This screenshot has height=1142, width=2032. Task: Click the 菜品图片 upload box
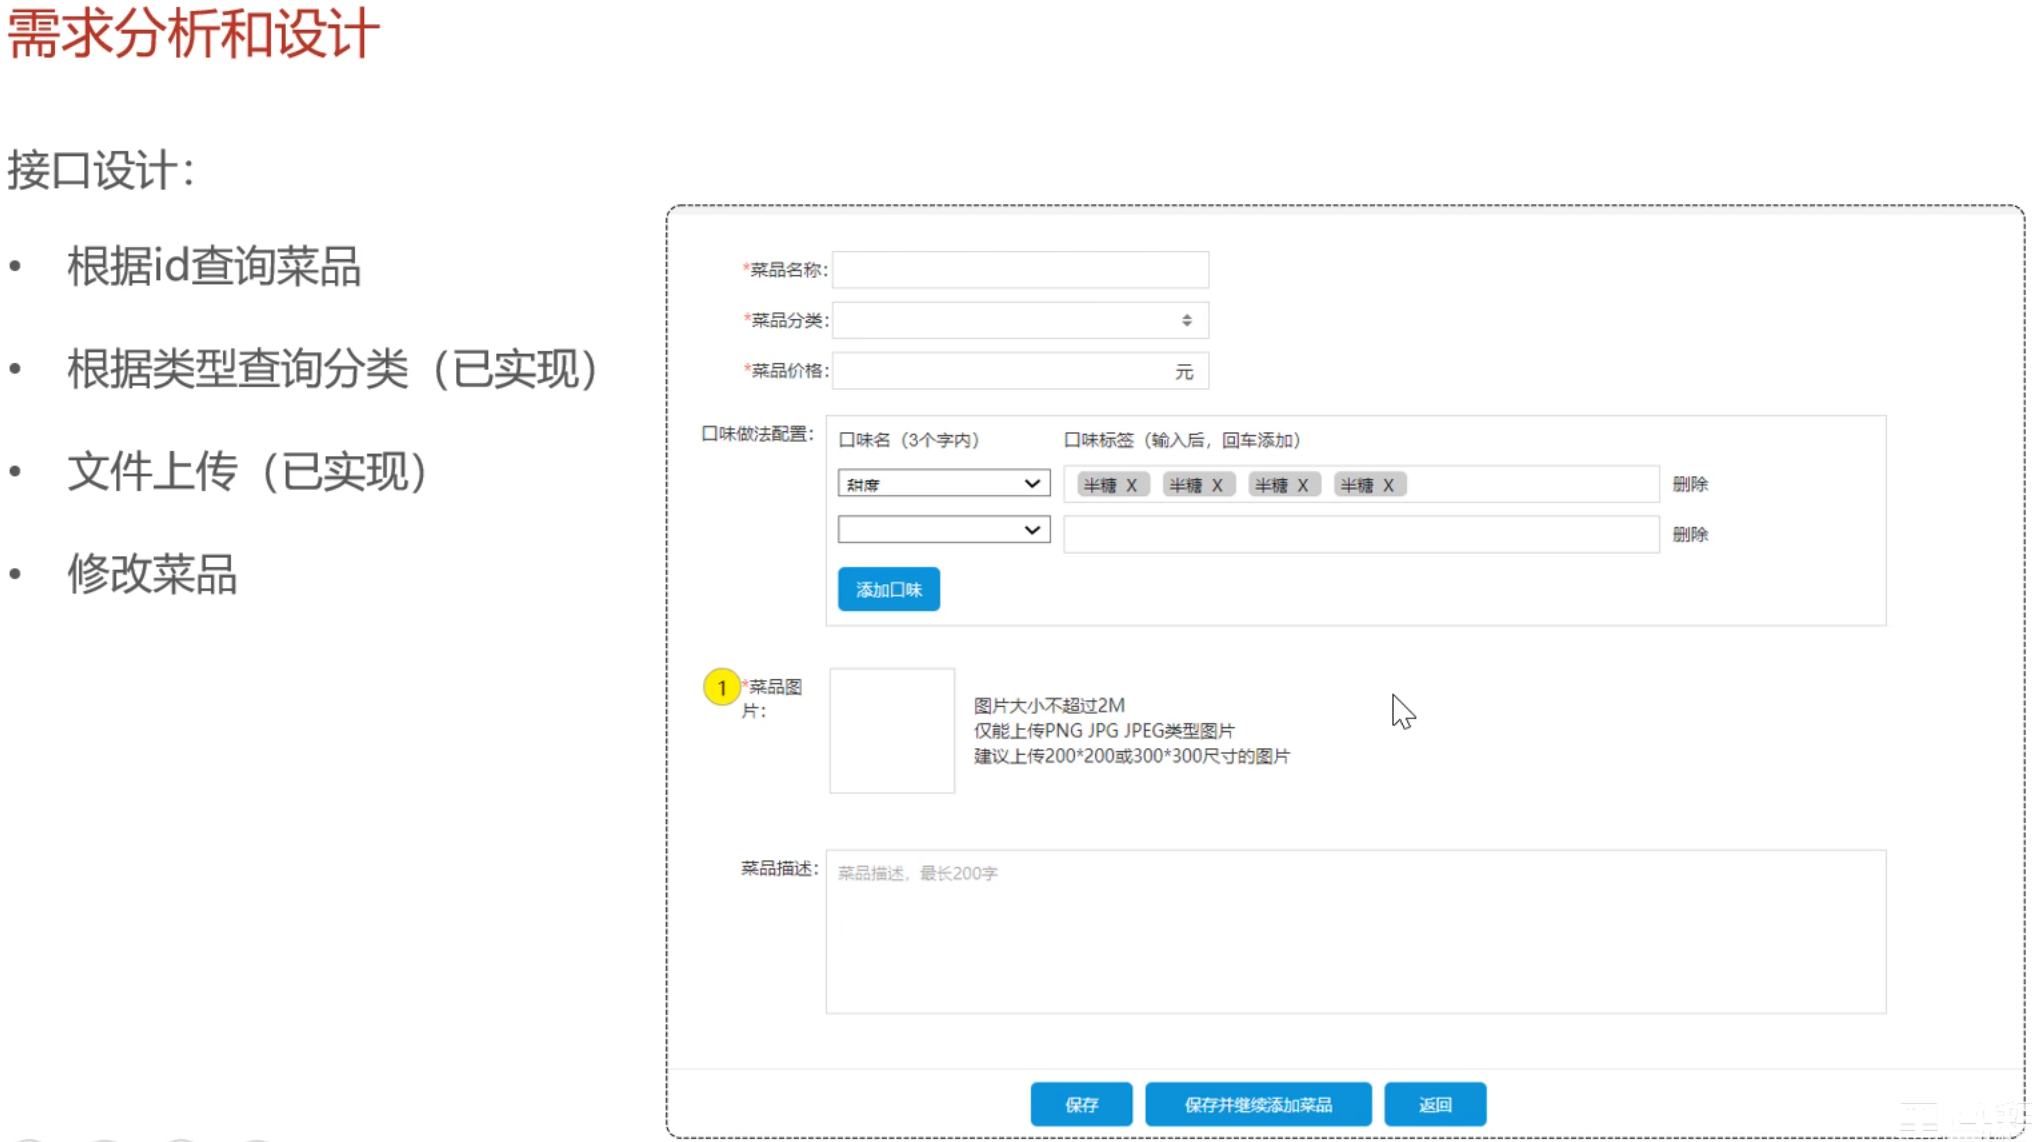[891, 731]
